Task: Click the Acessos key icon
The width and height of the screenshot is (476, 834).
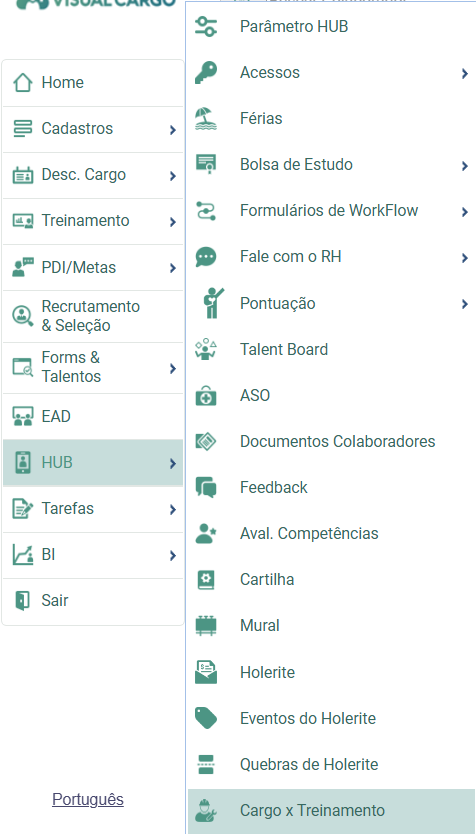Action: pyautogui.click(x=206, y=72)
